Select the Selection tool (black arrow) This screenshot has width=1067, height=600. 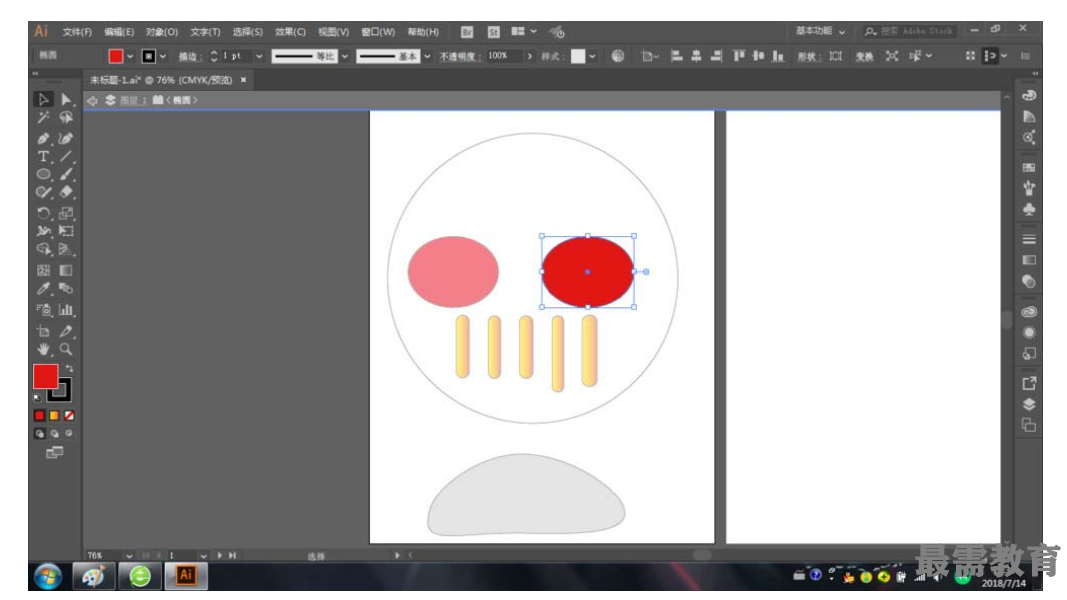click(43, 99)
